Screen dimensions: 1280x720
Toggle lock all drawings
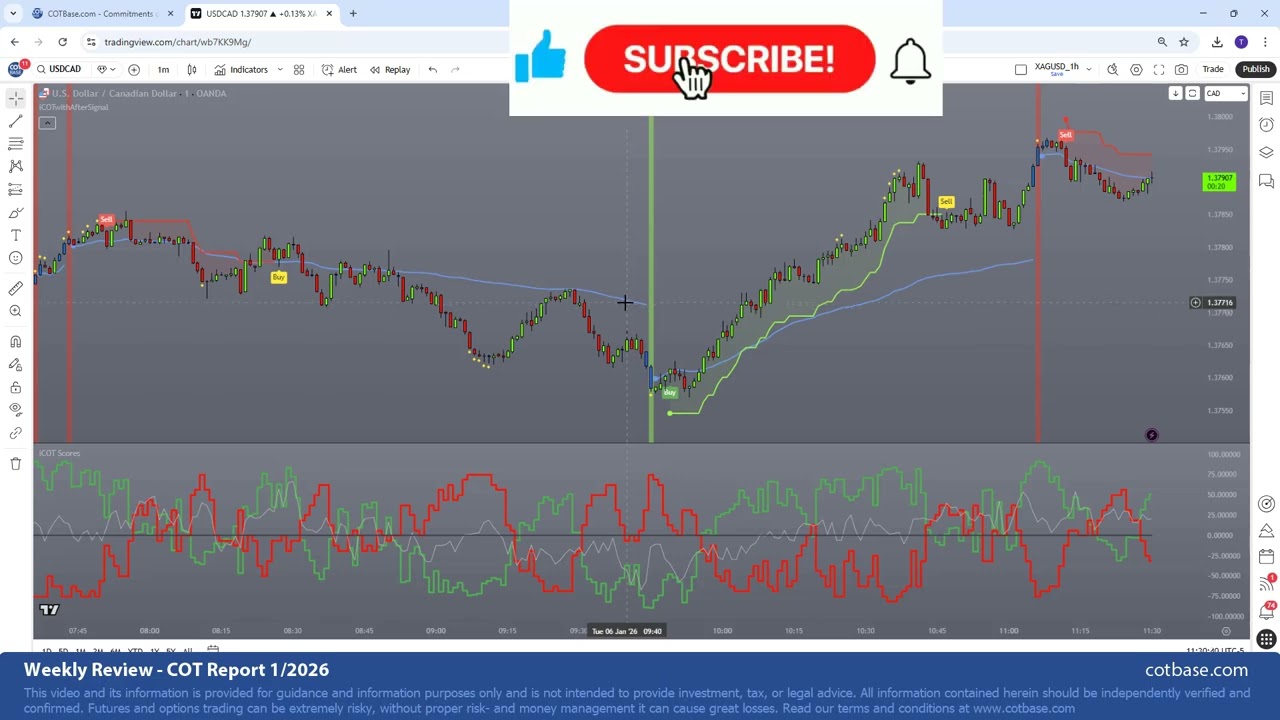coord(16,387)
